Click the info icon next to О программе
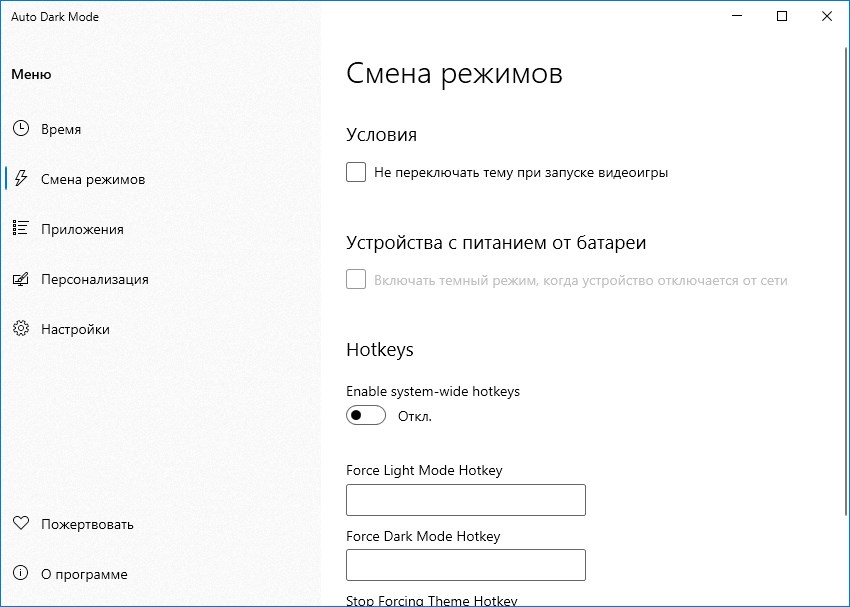Image resolution: width=850 pixels, height=607 pixels. click(x=20, y=573)
